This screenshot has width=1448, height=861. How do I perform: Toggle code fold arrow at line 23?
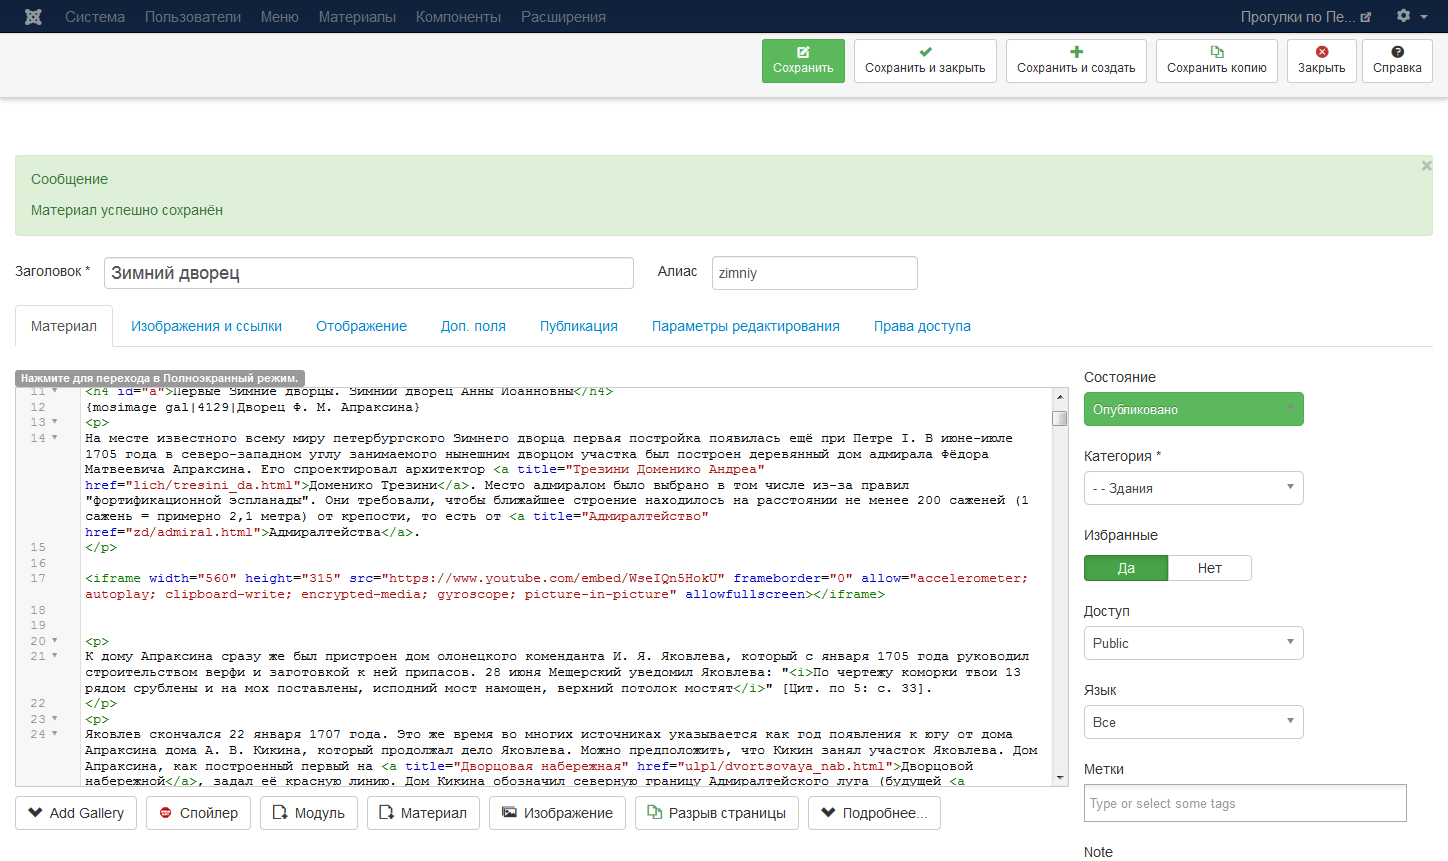pyautogui.click(x=55, y=719)
